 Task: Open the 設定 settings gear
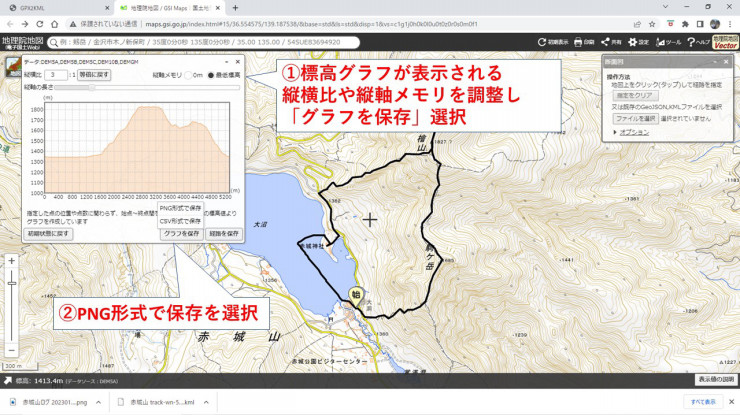click(x=639, y=42)
